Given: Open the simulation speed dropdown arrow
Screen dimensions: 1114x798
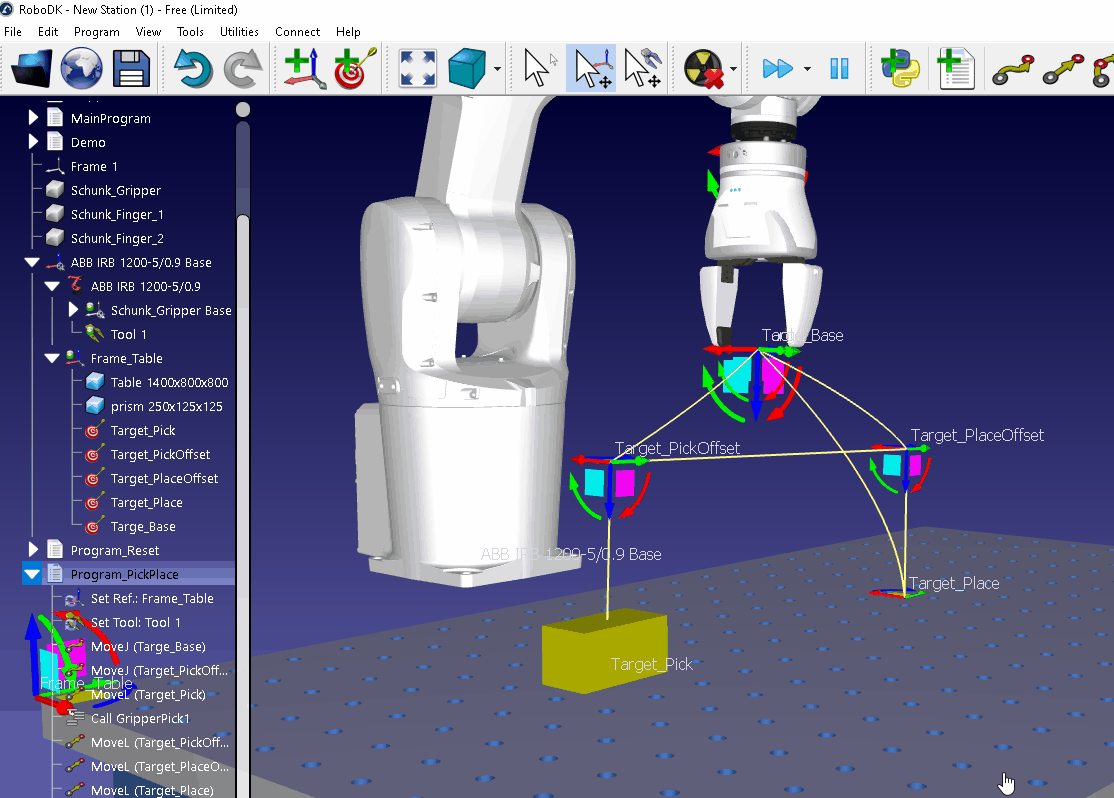Looking at the screenshot, I should click(807, 69).
